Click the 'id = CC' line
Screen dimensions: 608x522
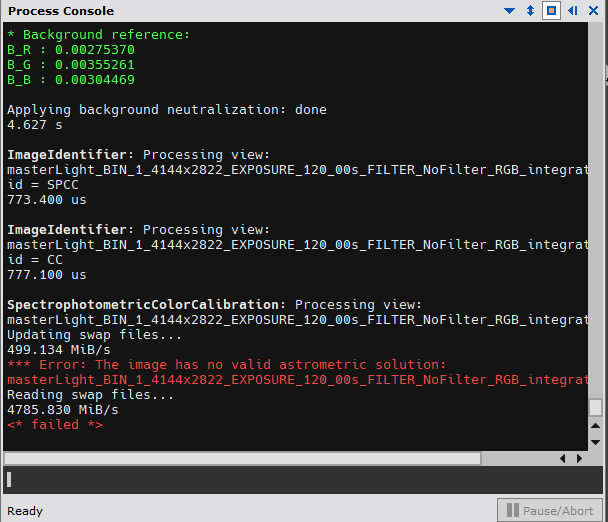[35, 260]
